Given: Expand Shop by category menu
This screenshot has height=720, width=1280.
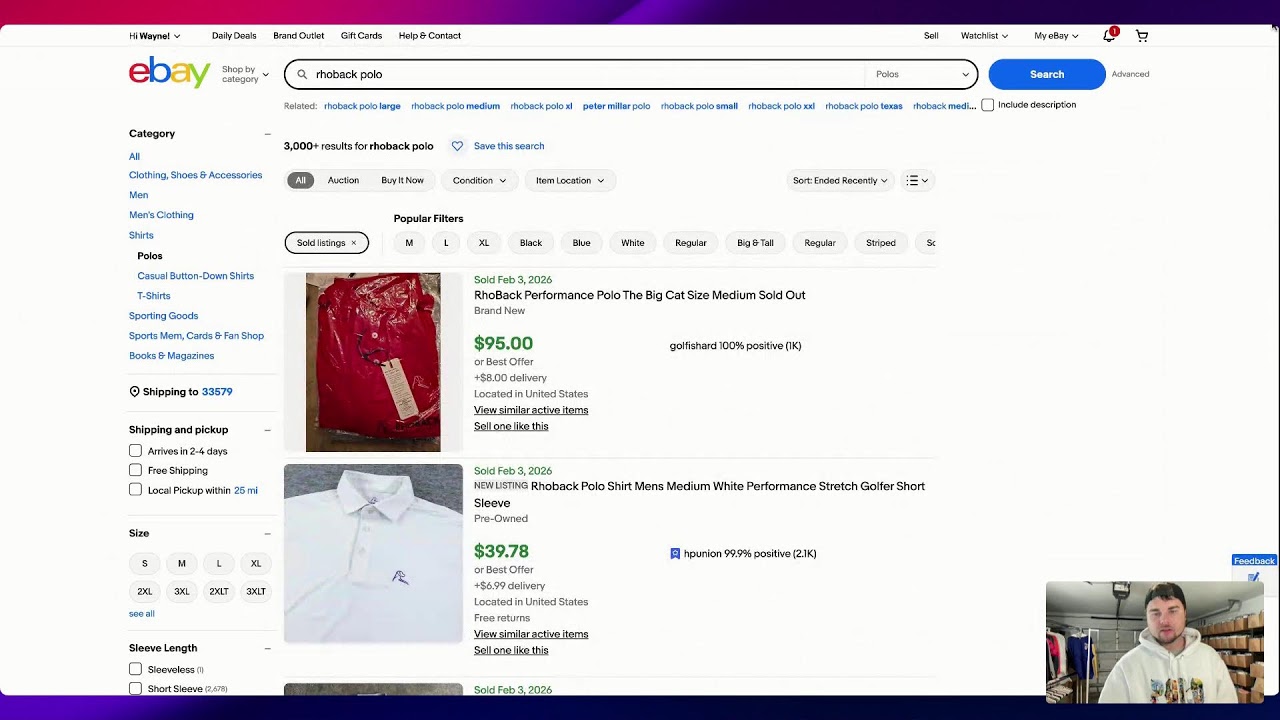Looking at the screenshot, I should click(245, 74).
